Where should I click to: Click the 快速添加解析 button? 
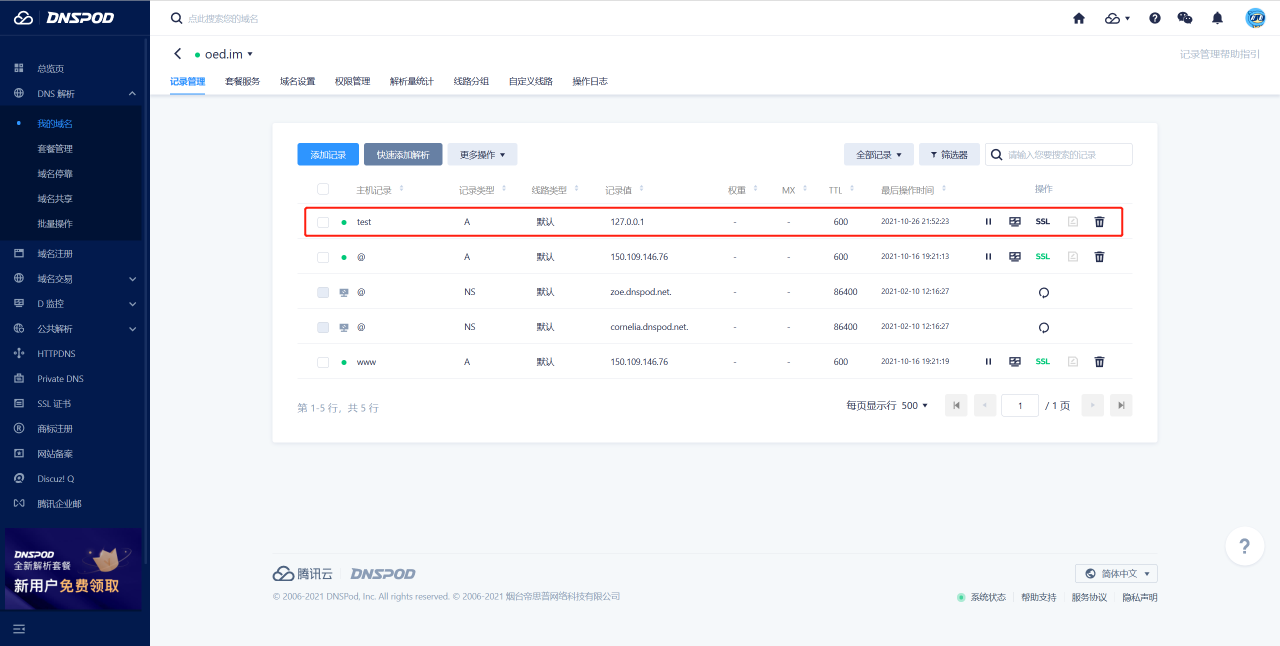[x=403, y=155]
